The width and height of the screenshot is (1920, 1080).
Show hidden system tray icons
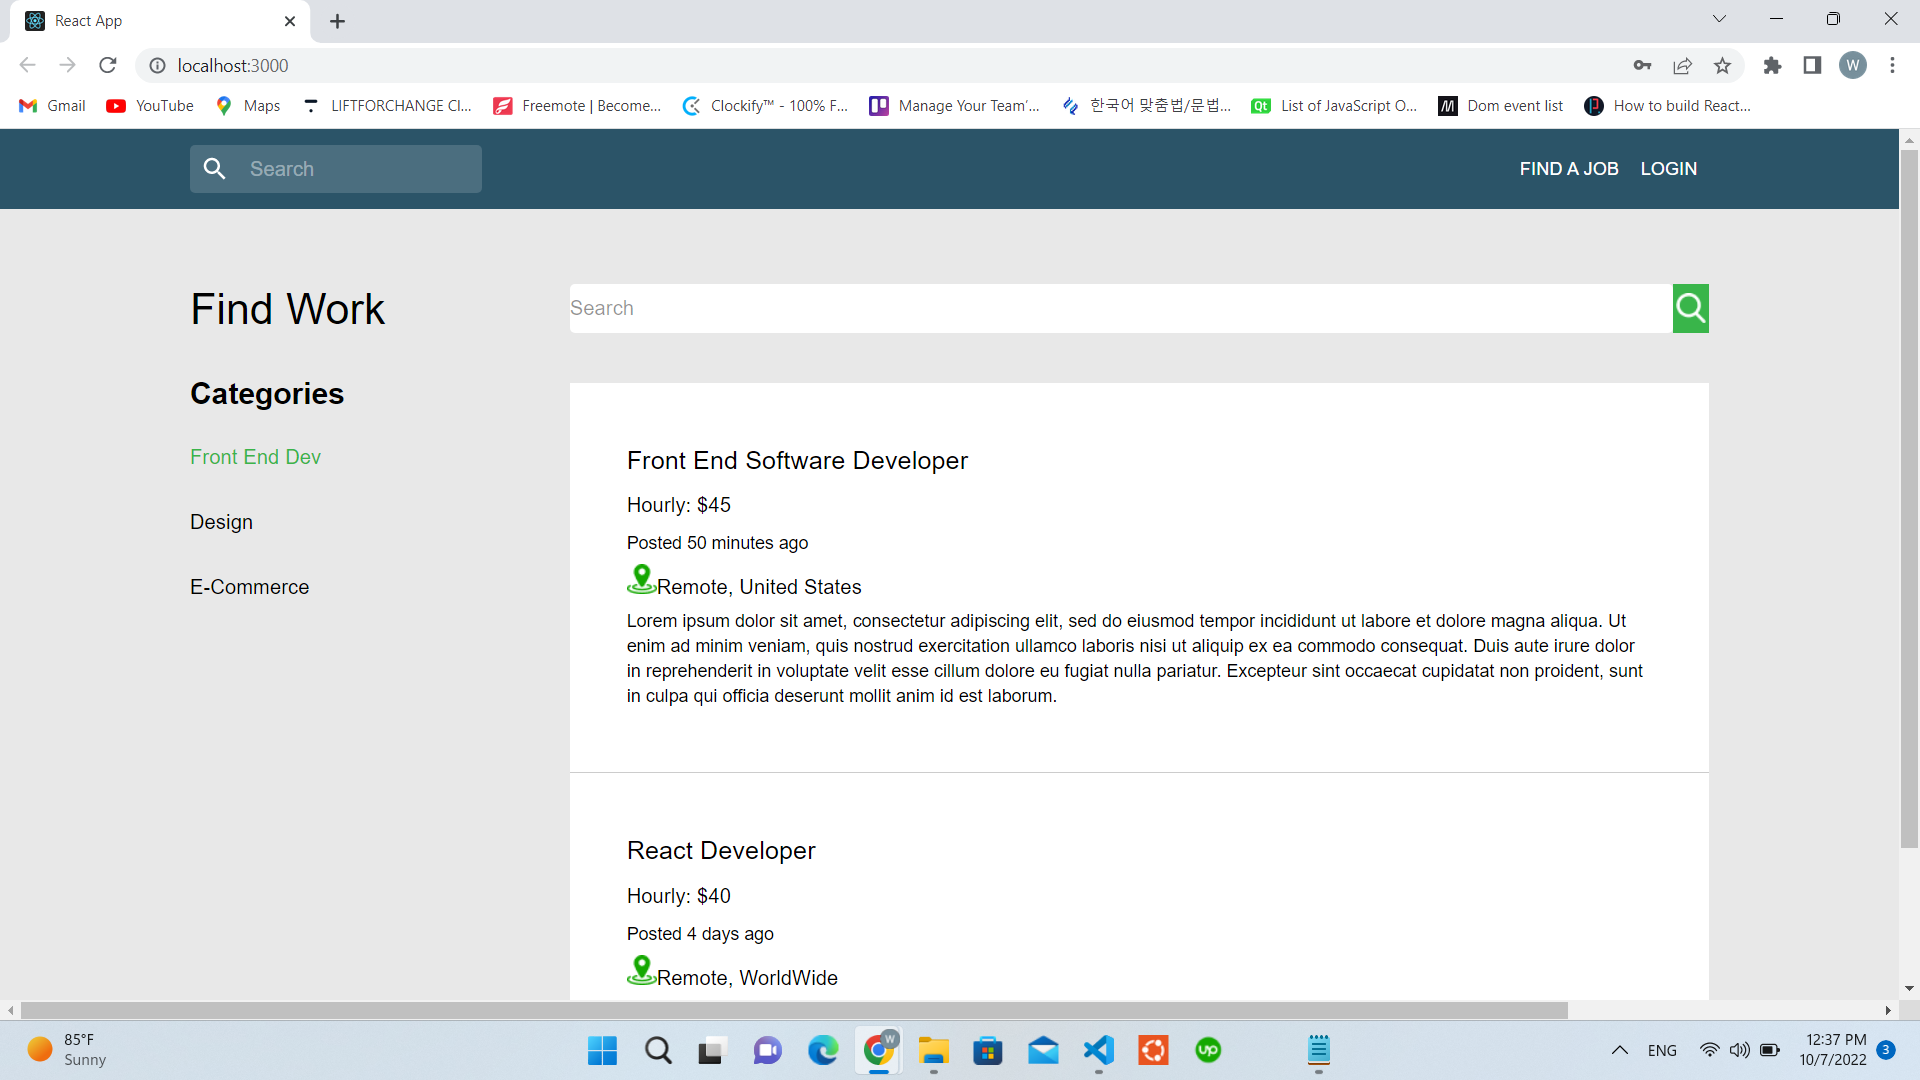click(x=1619, y=1050)
